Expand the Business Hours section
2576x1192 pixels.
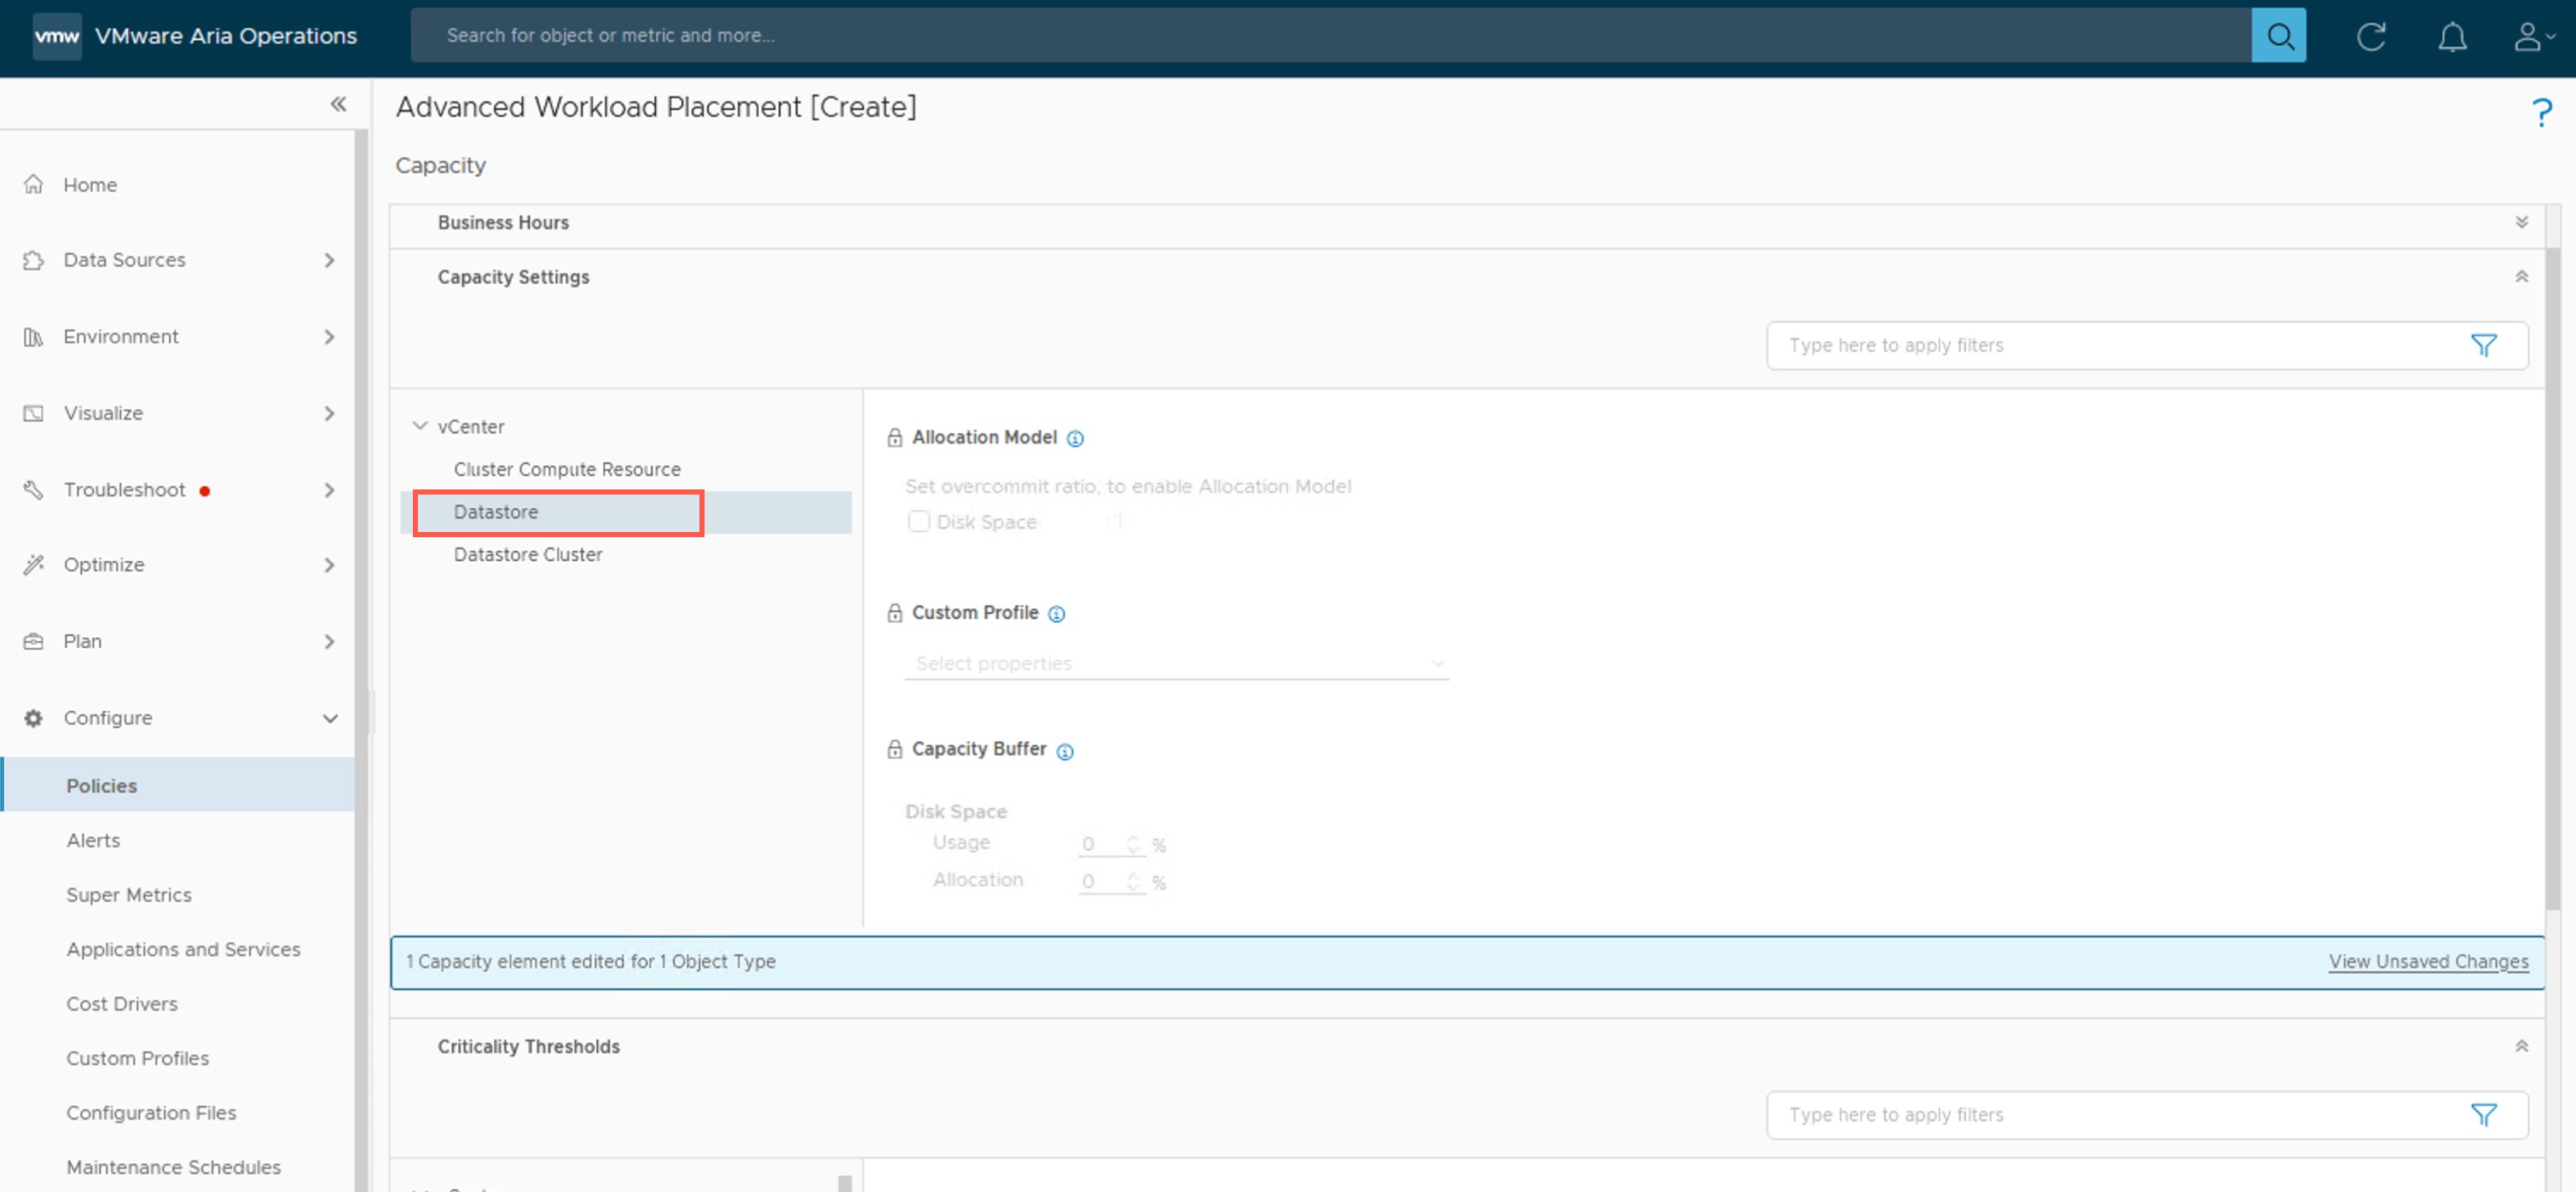(x=2521, y=223)
